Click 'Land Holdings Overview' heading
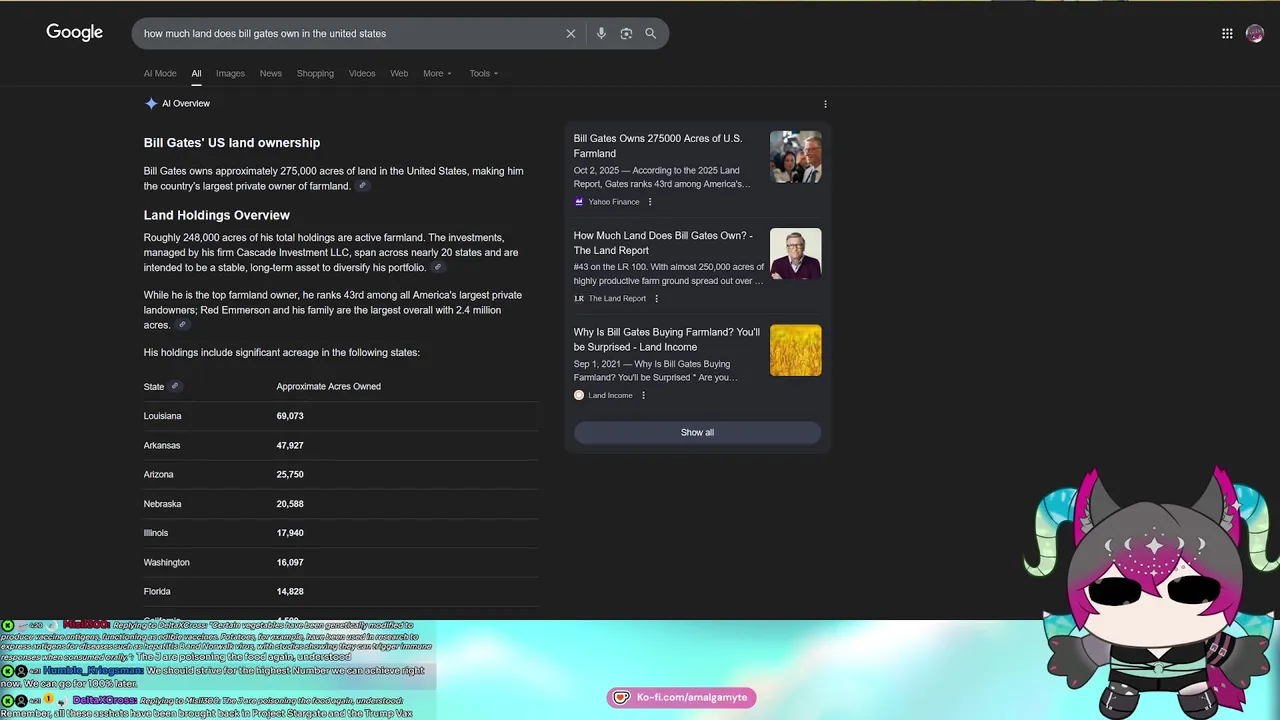The height and width of the screenshot is (720, 1280). [x=217, y=215]
